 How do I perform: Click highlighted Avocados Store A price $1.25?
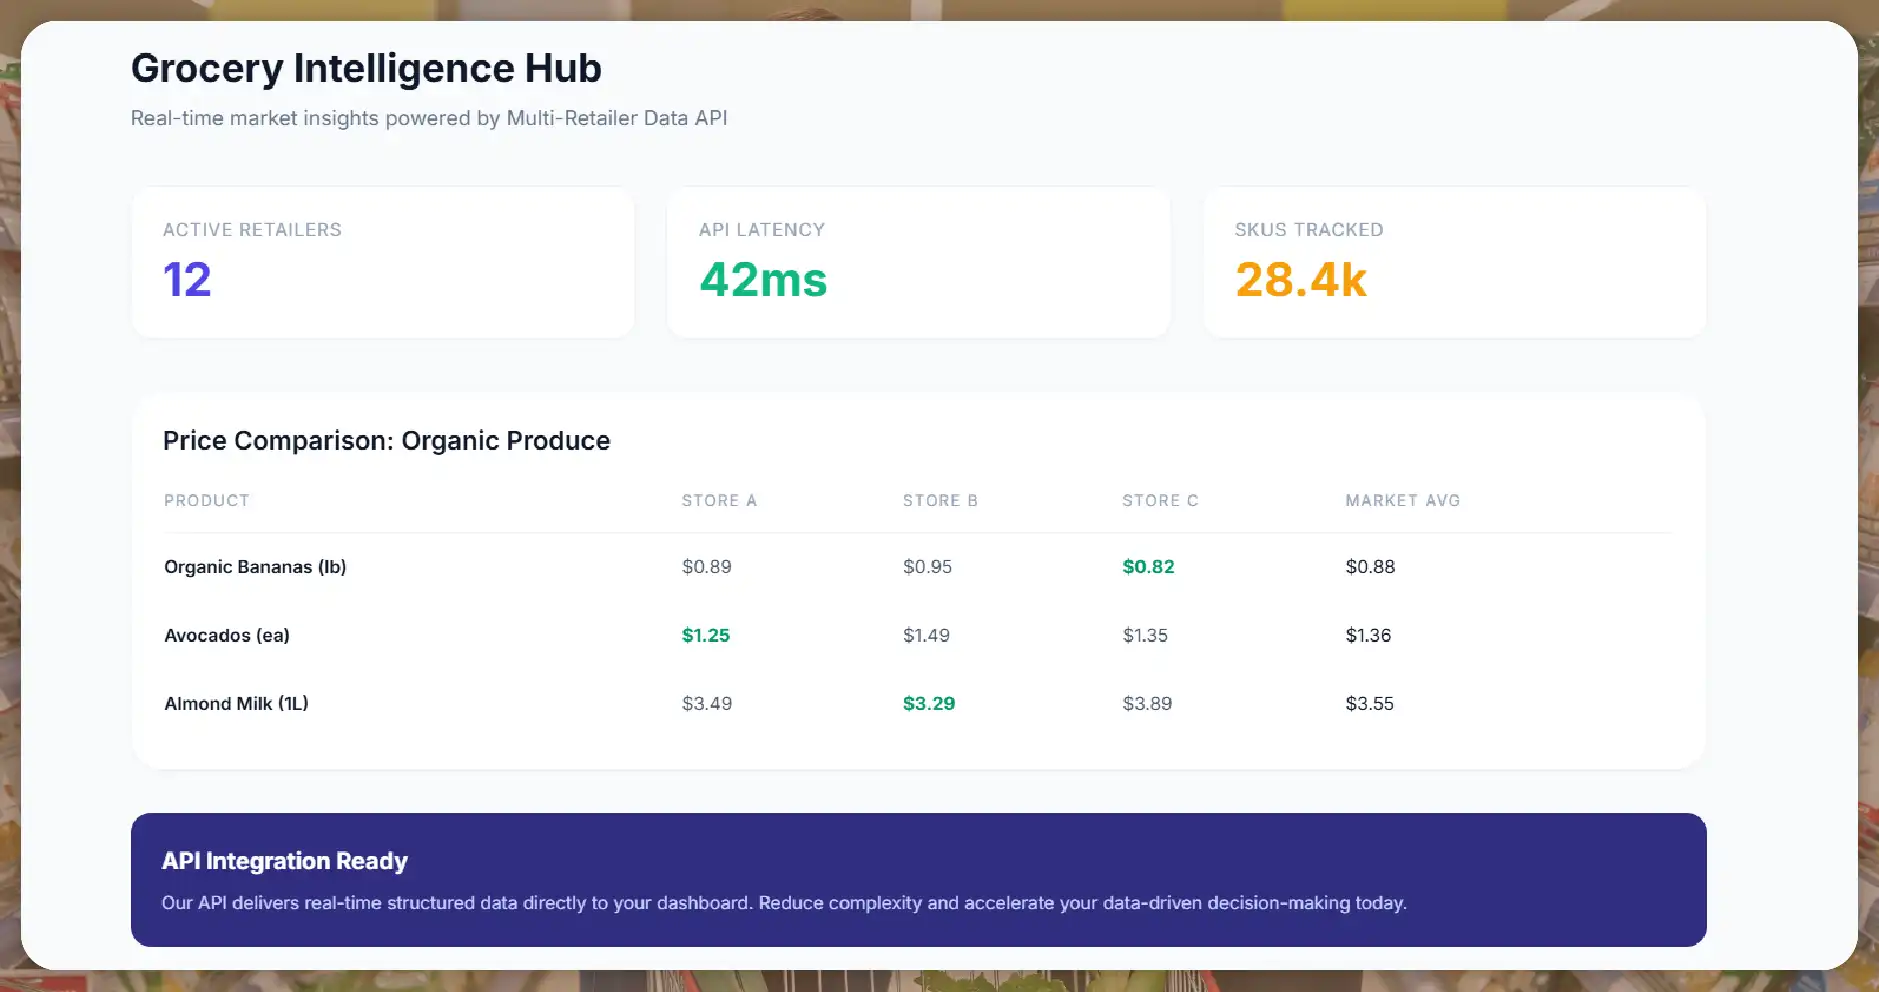(706, 636)
